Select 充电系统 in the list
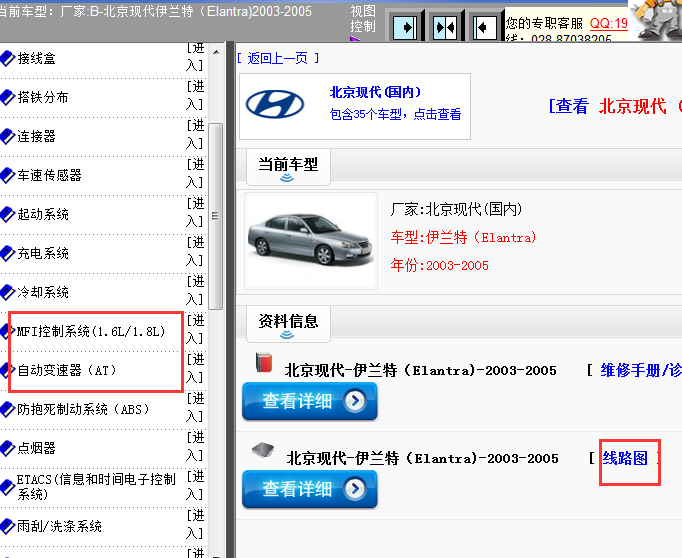This screenshot has height=558, width=682. [x=43, y=253]
